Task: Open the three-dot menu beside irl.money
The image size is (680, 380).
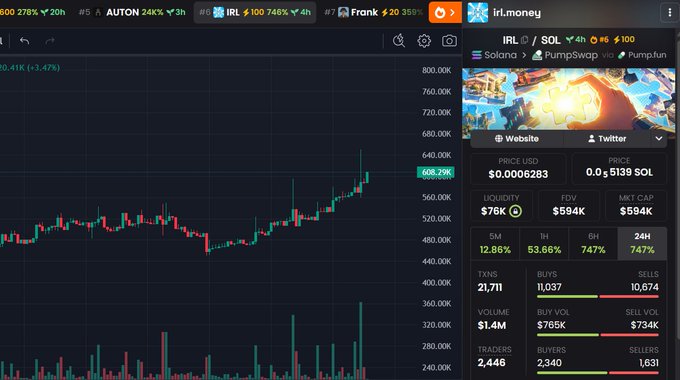Action: tap(670, 13)
